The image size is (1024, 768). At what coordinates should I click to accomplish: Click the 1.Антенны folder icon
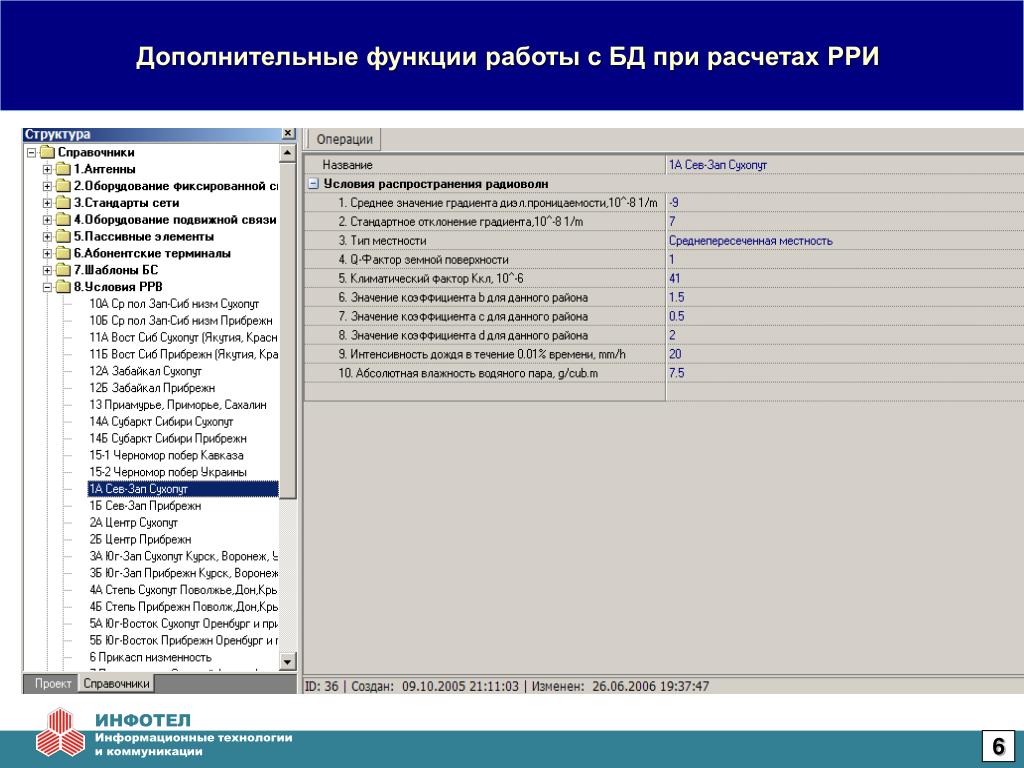63,170
